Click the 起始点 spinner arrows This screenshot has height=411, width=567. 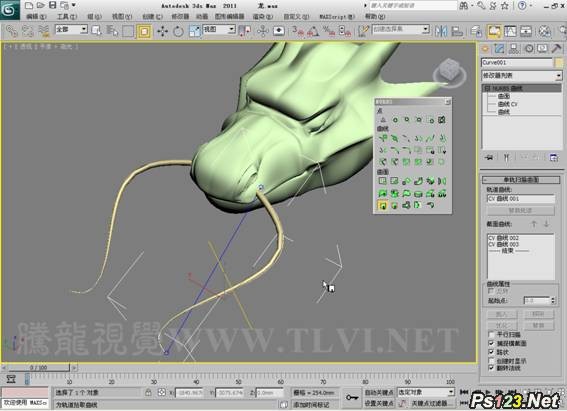tap(553, 301)
